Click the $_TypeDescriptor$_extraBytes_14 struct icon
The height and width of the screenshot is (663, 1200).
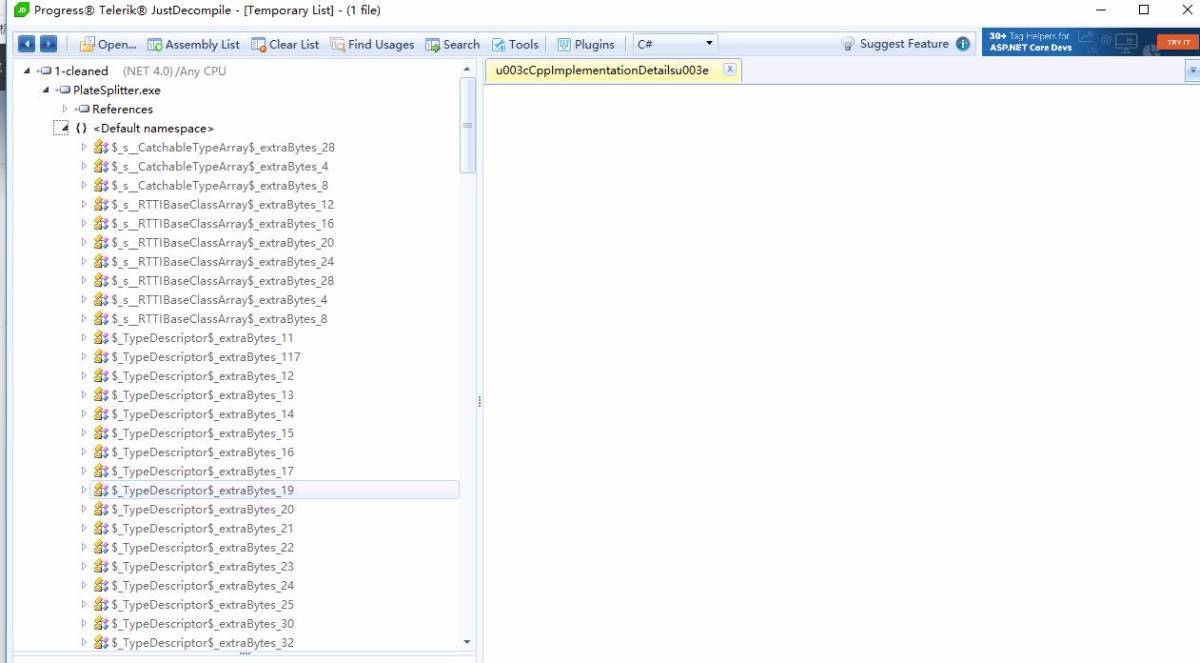(x=101, y=414)
